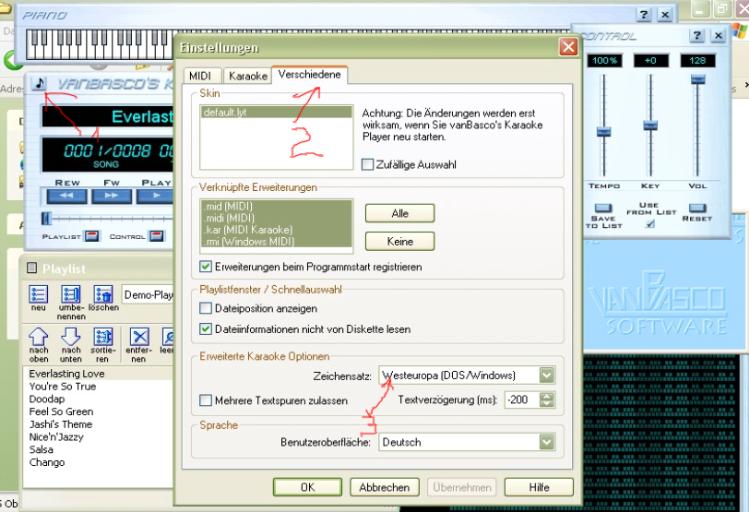Select 'You're So True' in the playlist
The image size is (749, 512).
(63, 386)
